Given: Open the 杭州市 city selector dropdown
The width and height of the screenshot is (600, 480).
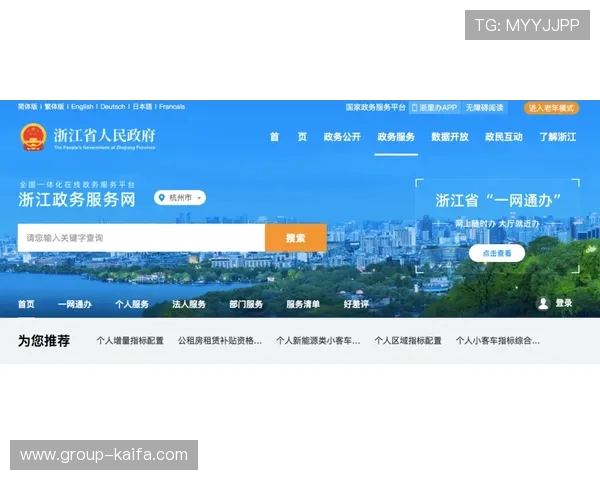Looking at the screenshot, I should tap(180, 198).
